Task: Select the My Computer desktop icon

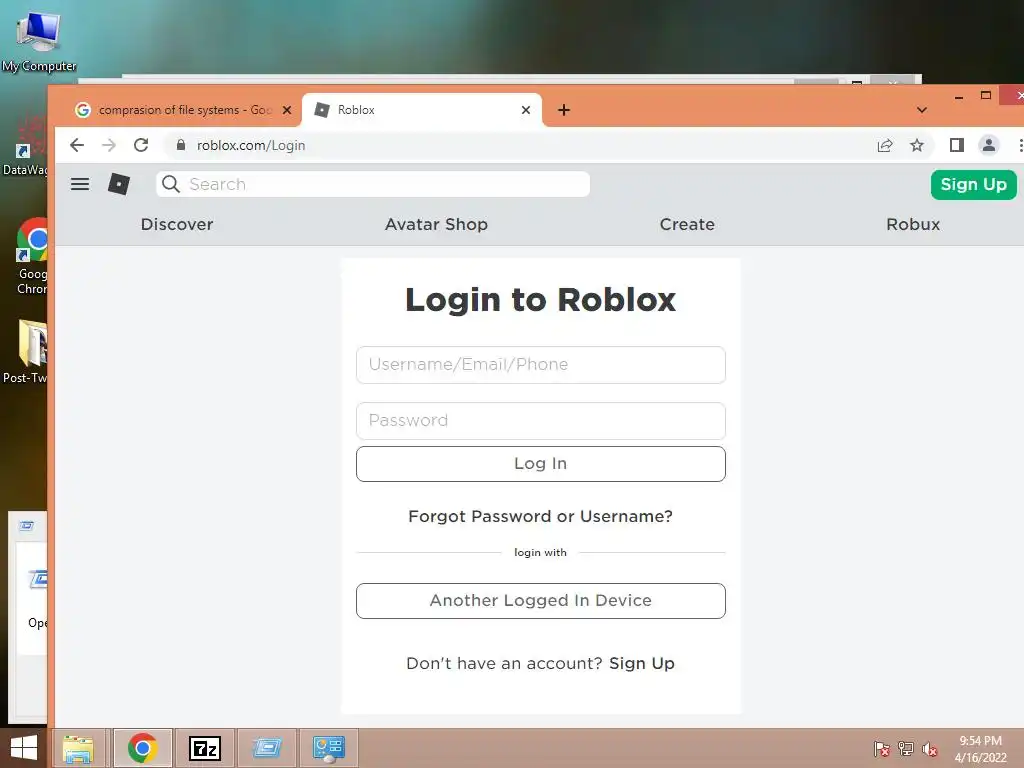Action: click(39, 42)
